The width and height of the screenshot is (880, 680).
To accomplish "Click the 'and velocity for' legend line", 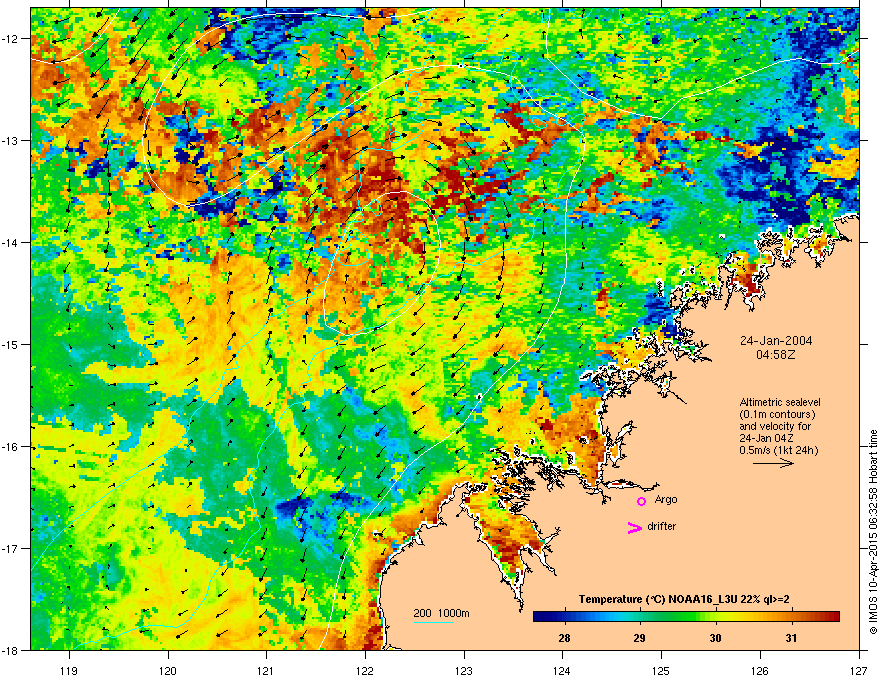I will pos(774,426).
